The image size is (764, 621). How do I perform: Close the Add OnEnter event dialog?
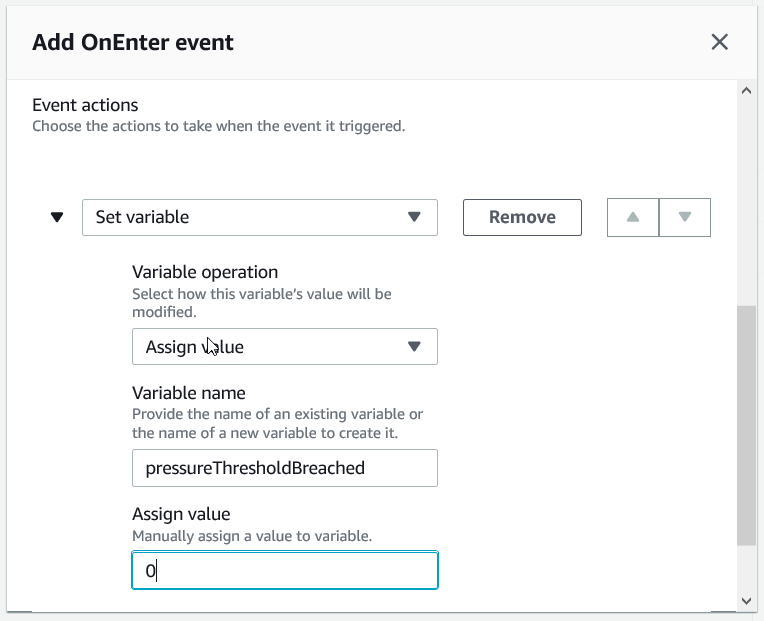[x=719, y=42]
